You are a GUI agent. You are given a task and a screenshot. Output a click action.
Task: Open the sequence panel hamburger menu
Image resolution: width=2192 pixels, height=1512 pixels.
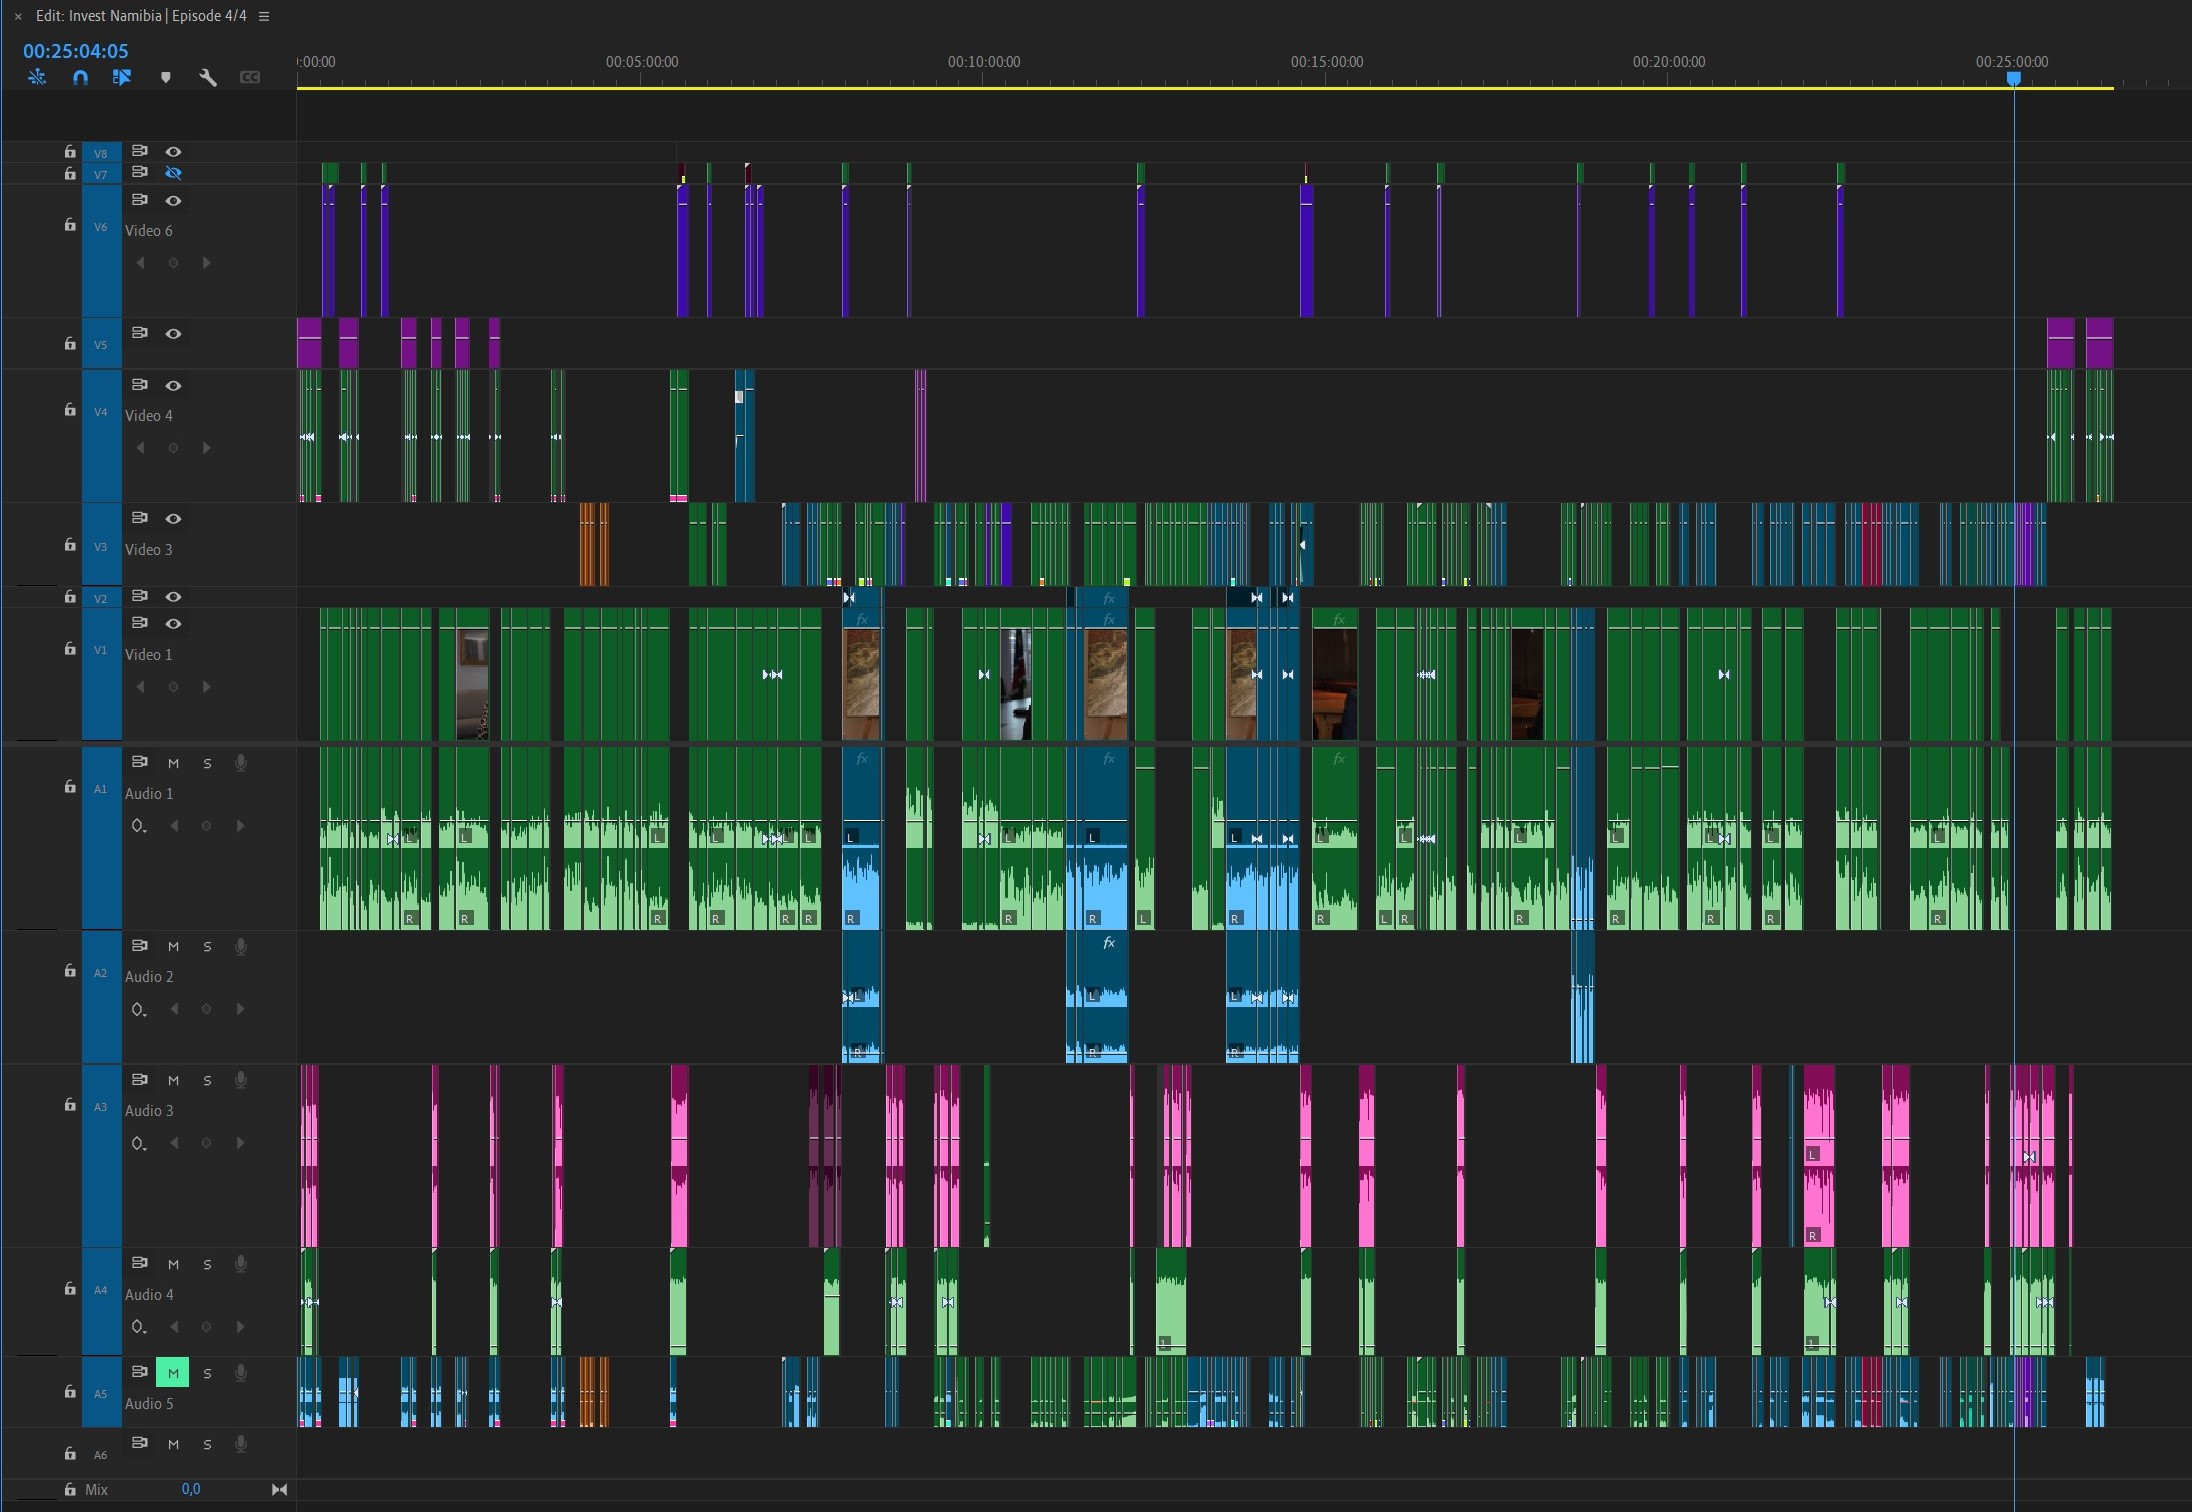point(264,16)
